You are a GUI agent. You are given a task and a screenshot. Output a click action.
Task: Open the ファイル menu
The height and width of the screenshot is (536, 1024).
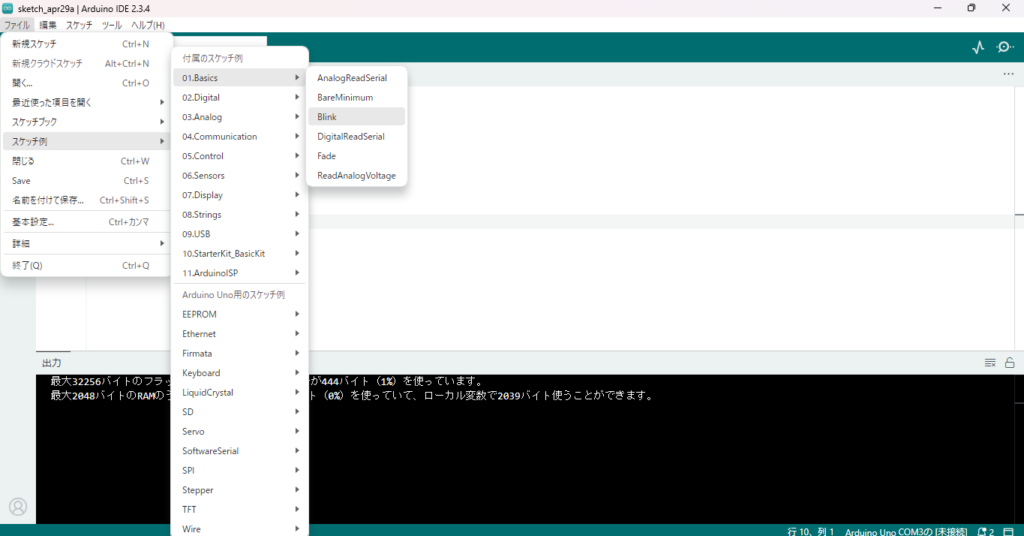[17, 25]
